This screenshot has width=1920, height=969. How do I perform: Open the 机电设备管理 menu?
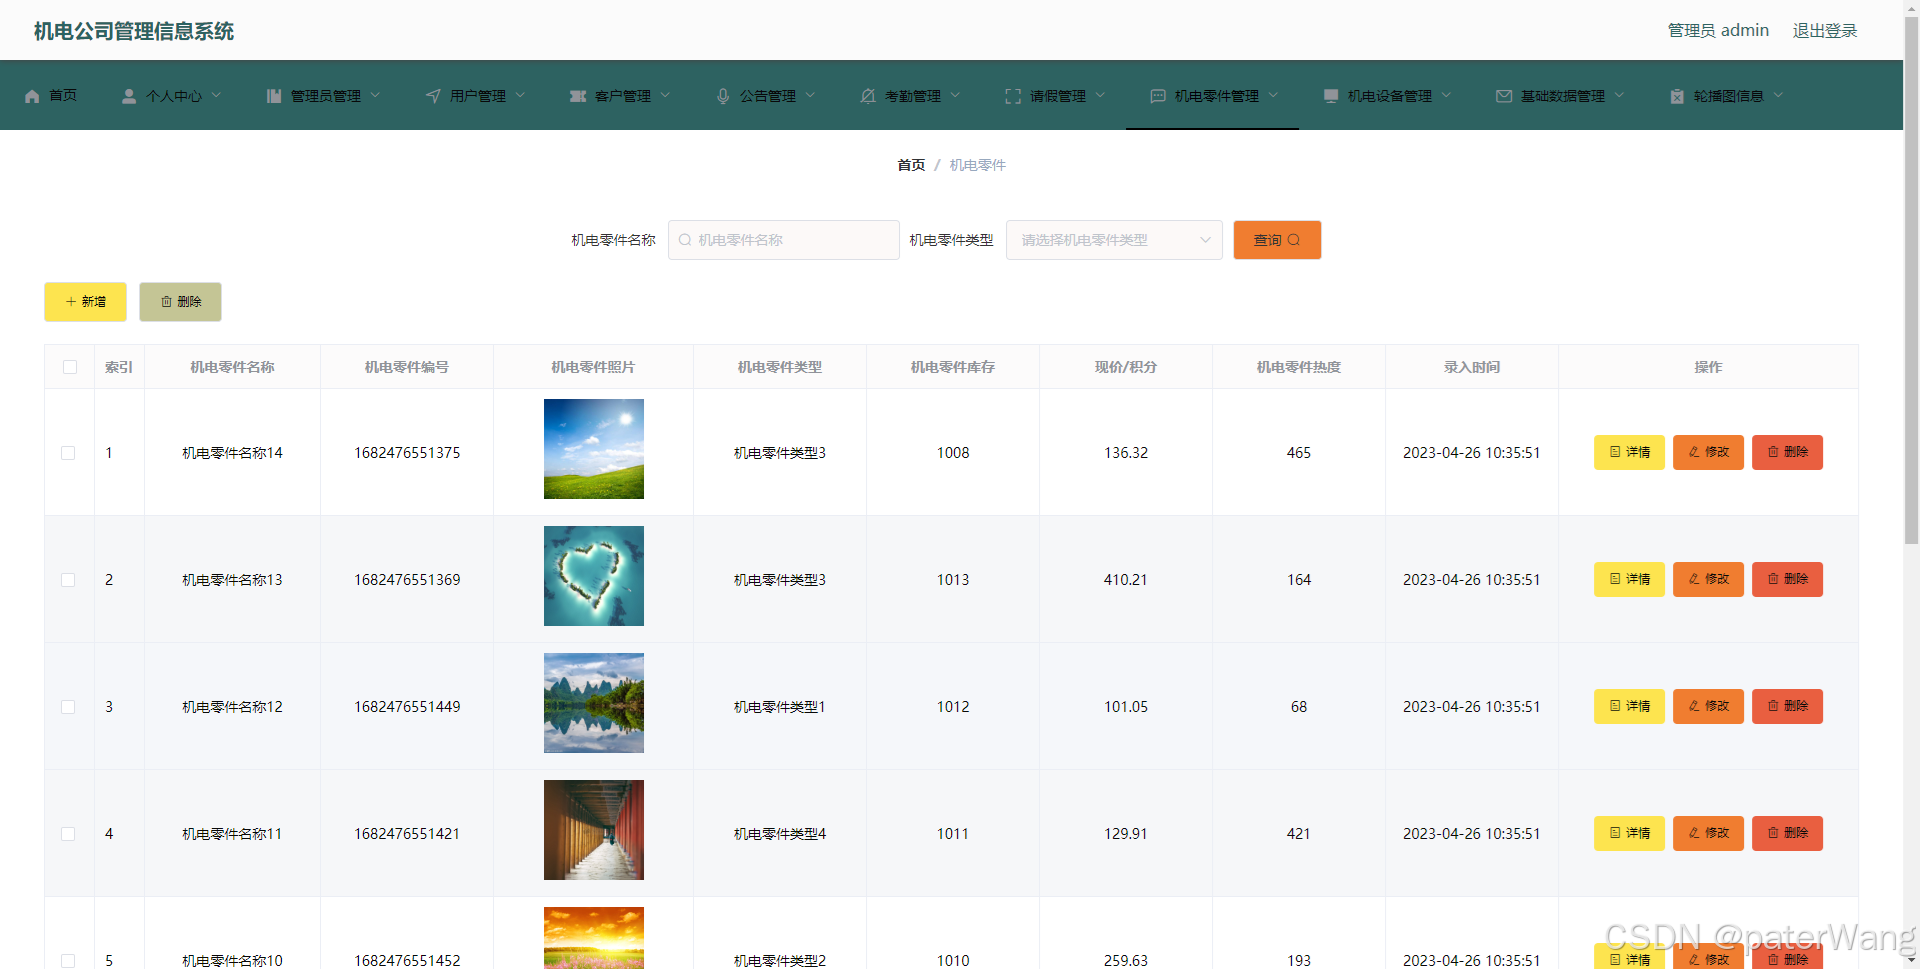pyautogui.click(x=1386, y=96)
